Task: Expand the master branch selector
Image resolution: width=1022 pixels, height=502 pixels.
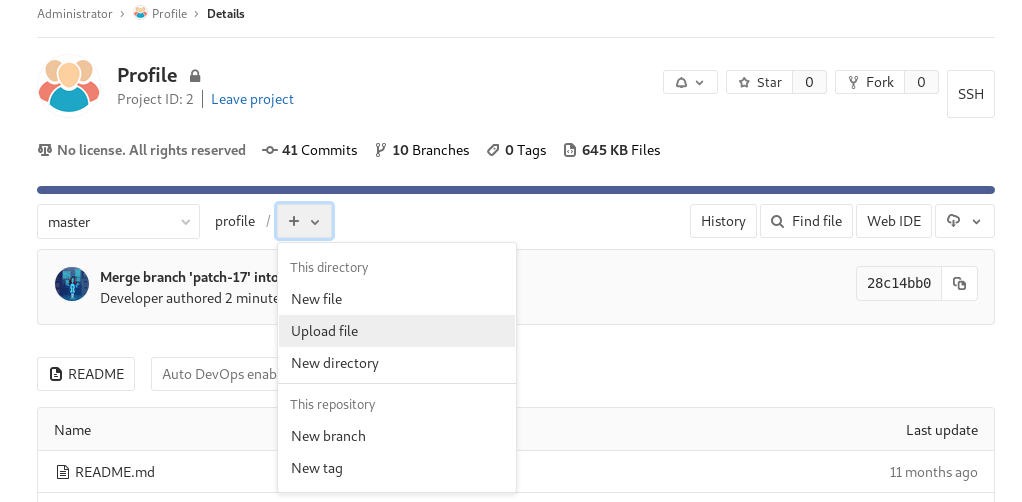Action: pos(118,222)
